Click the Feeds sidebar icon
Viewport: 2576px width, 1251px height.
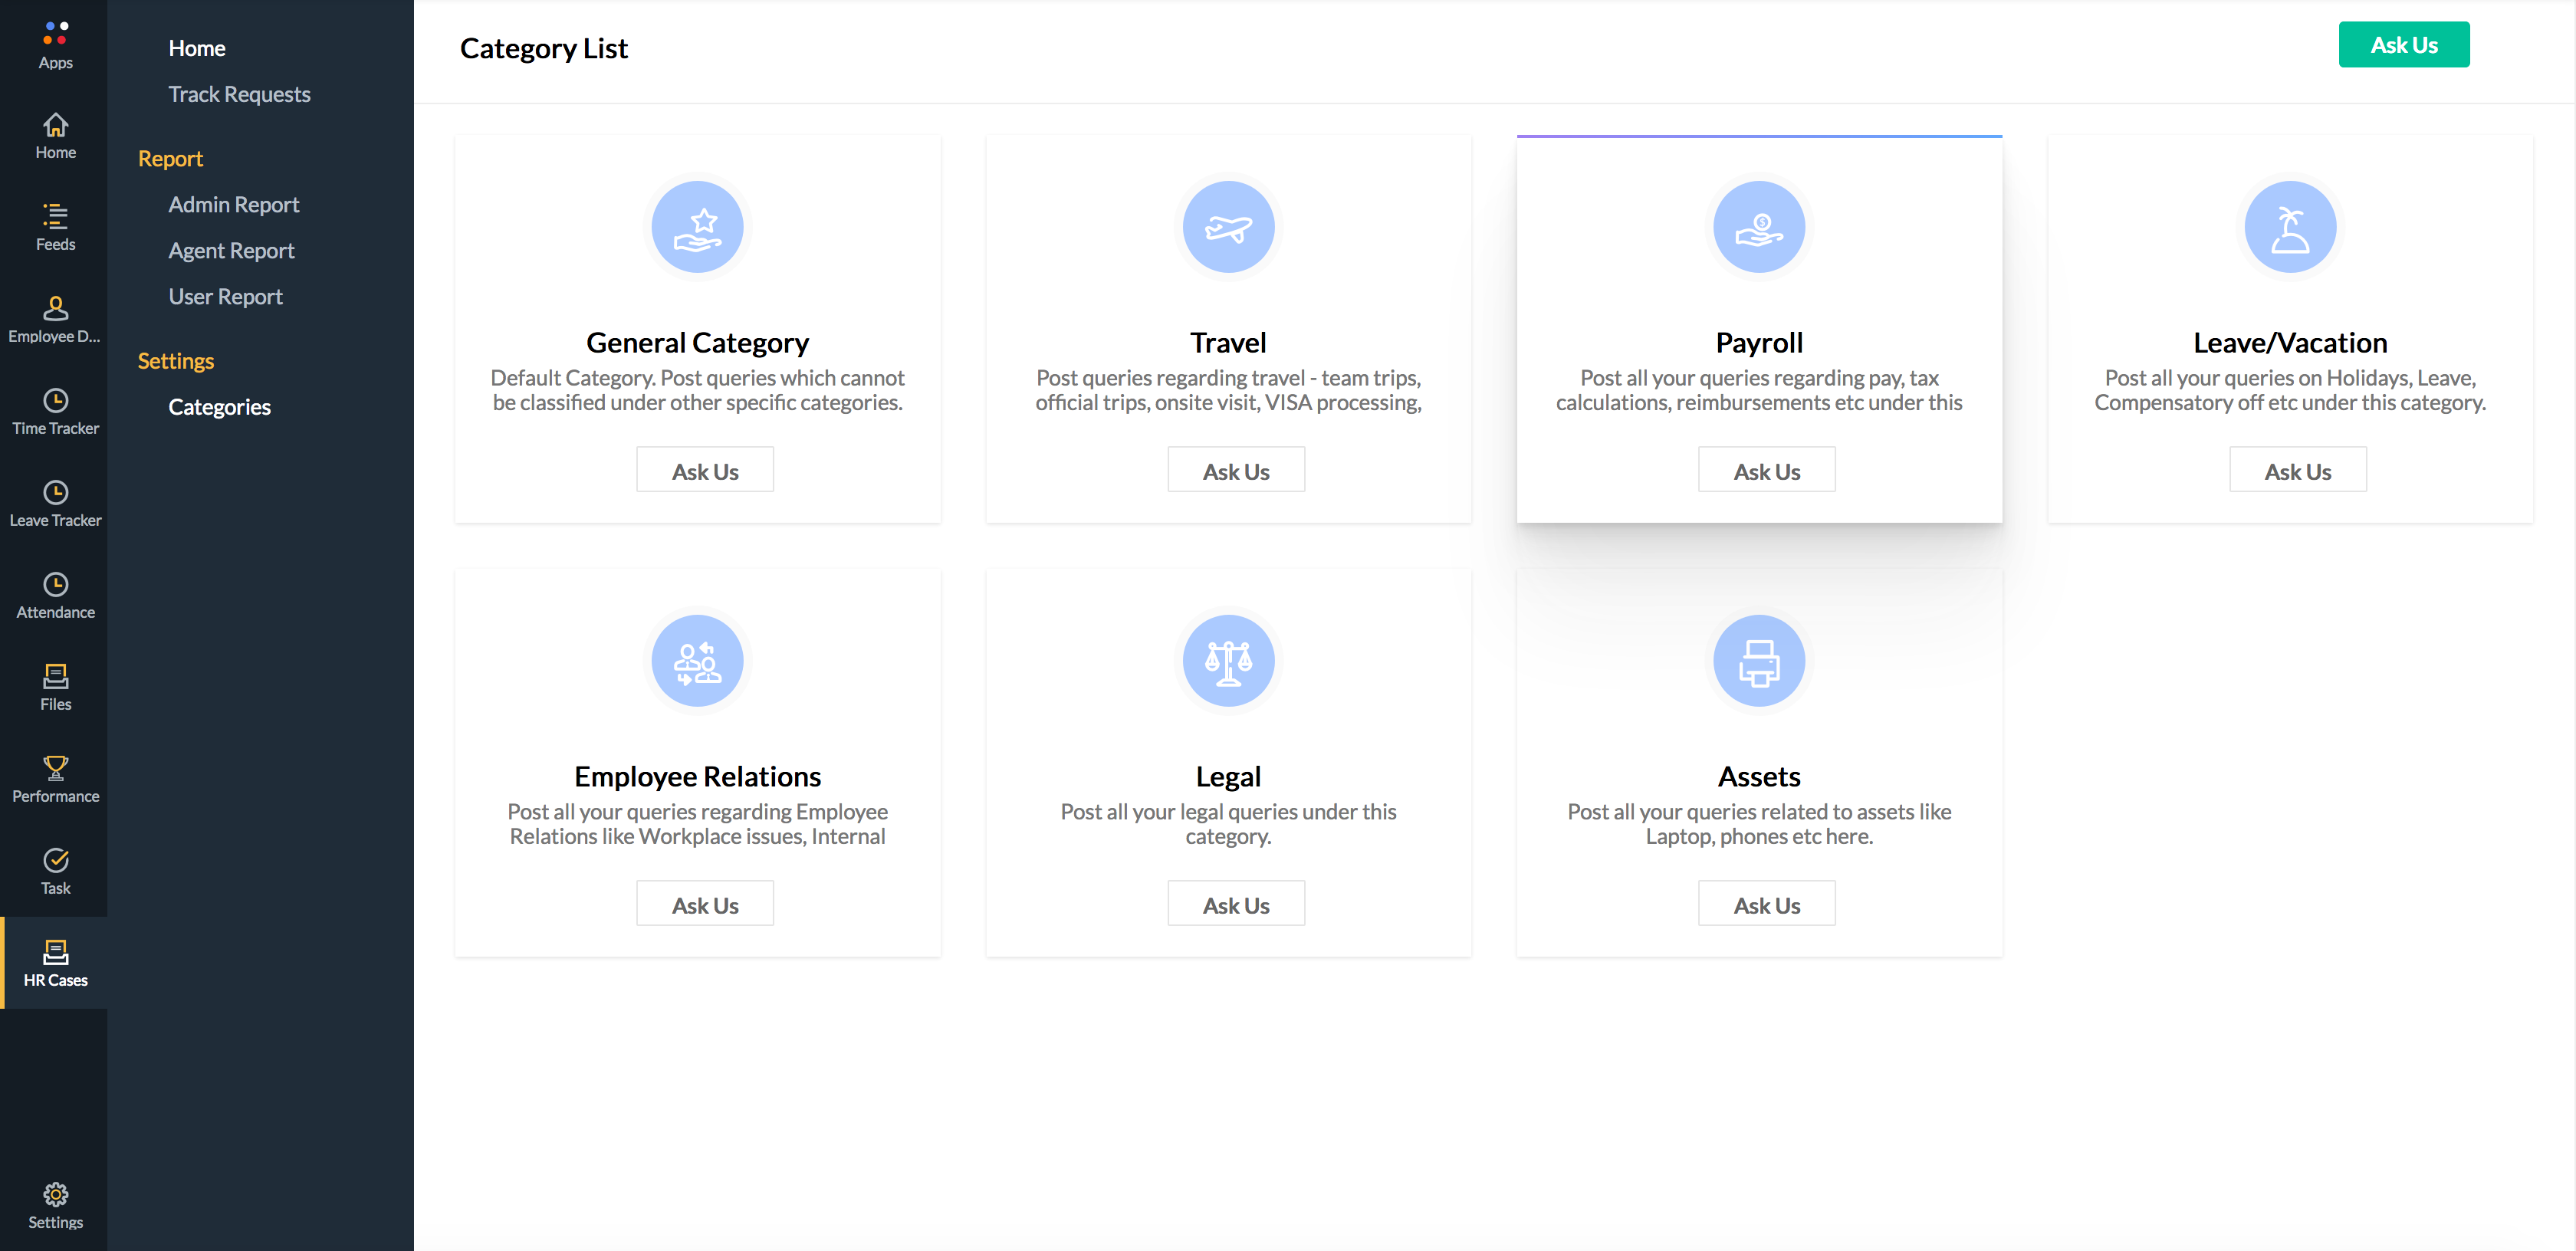[x=55, y=226]
